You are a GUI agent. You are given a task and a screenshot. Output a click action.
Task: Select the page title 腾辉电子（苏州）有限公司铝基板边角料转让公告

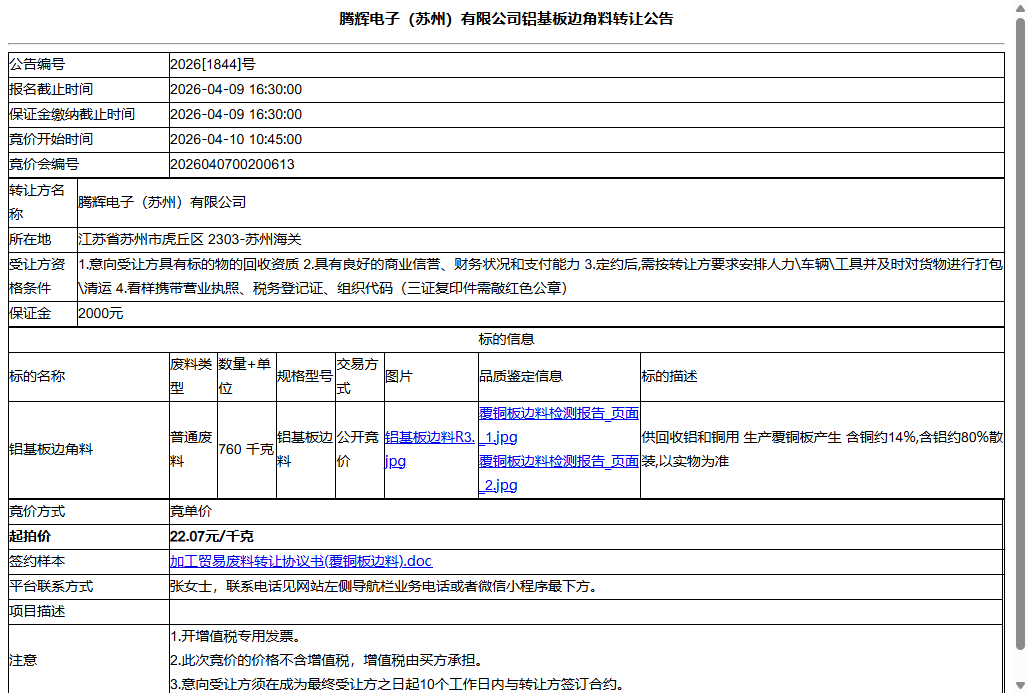506,19
